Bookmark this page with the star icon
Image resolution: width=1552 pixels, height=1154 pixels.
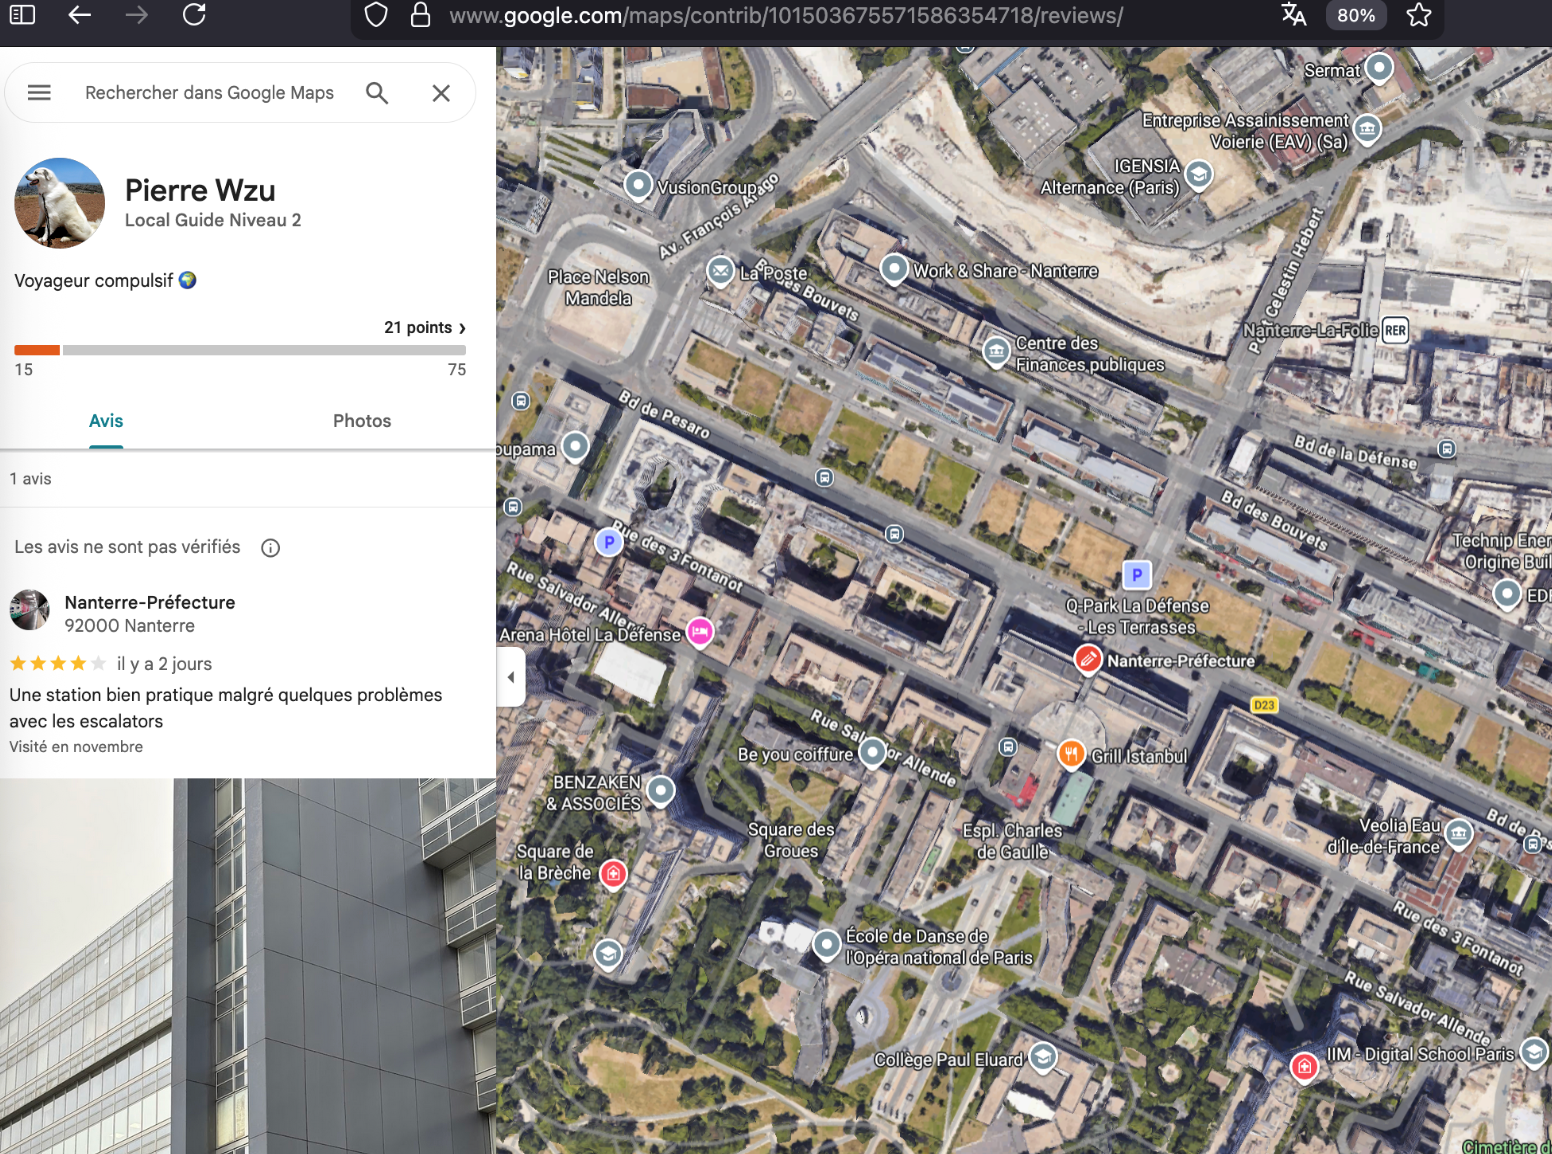pos(1418,15)
